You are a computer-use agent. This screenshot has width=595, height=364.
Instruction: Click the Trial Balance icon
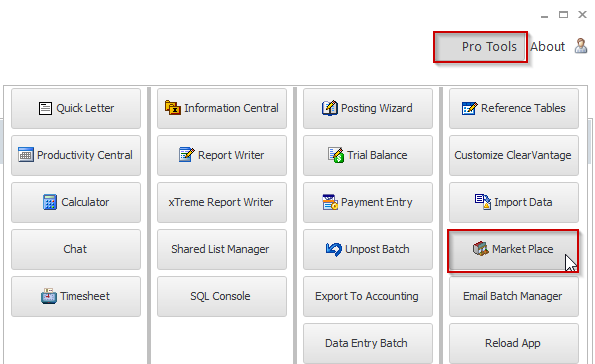click(336, 155)
